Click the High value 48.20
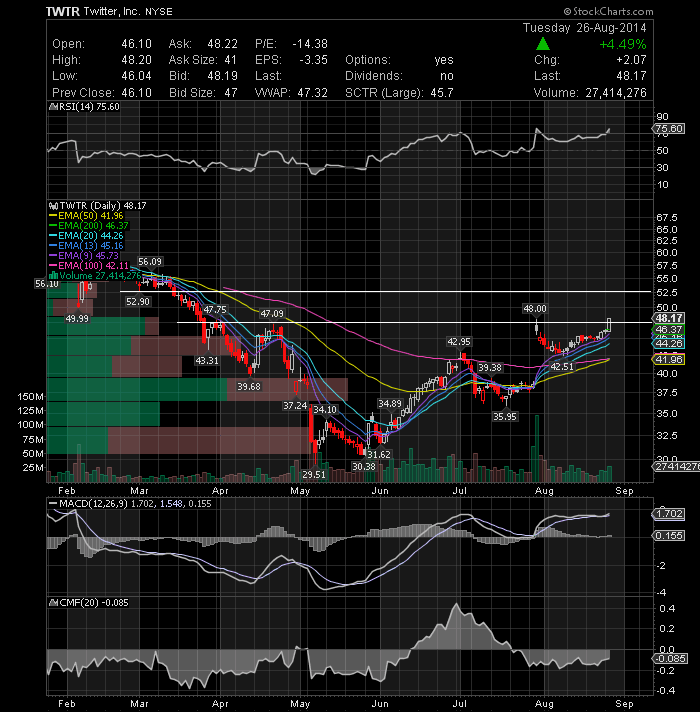The image size is (700, 712). pos(136,60)
